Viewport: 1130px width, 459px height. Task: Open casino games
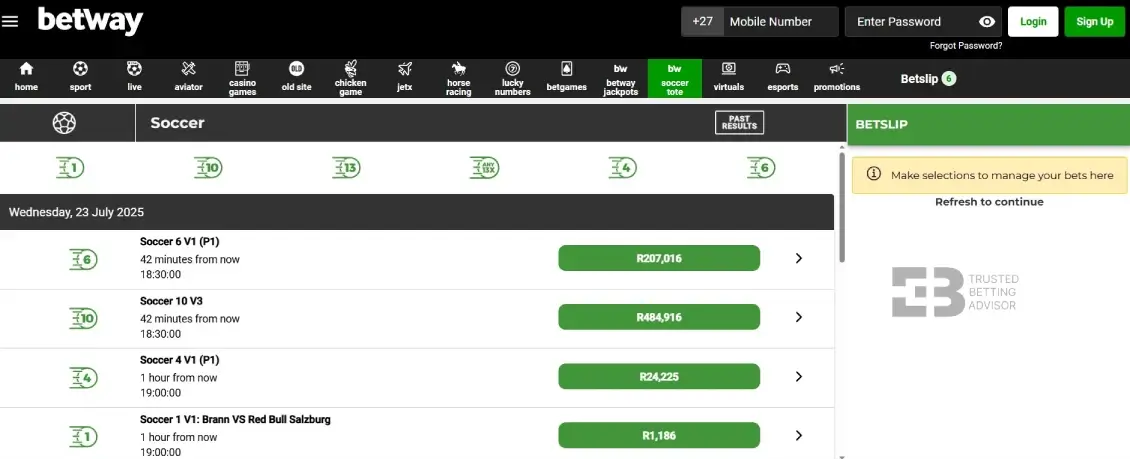tap(242, 78)
